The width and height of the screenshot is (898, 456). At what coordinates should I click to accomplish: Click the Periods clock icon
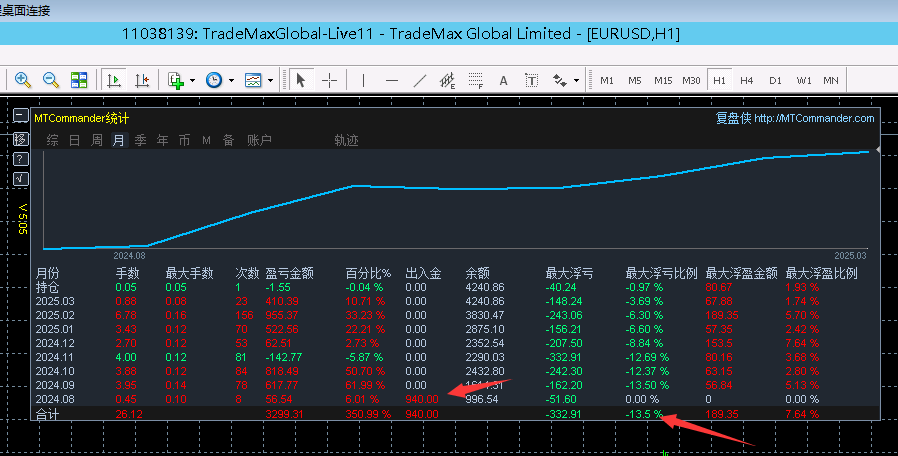[214, 80]
